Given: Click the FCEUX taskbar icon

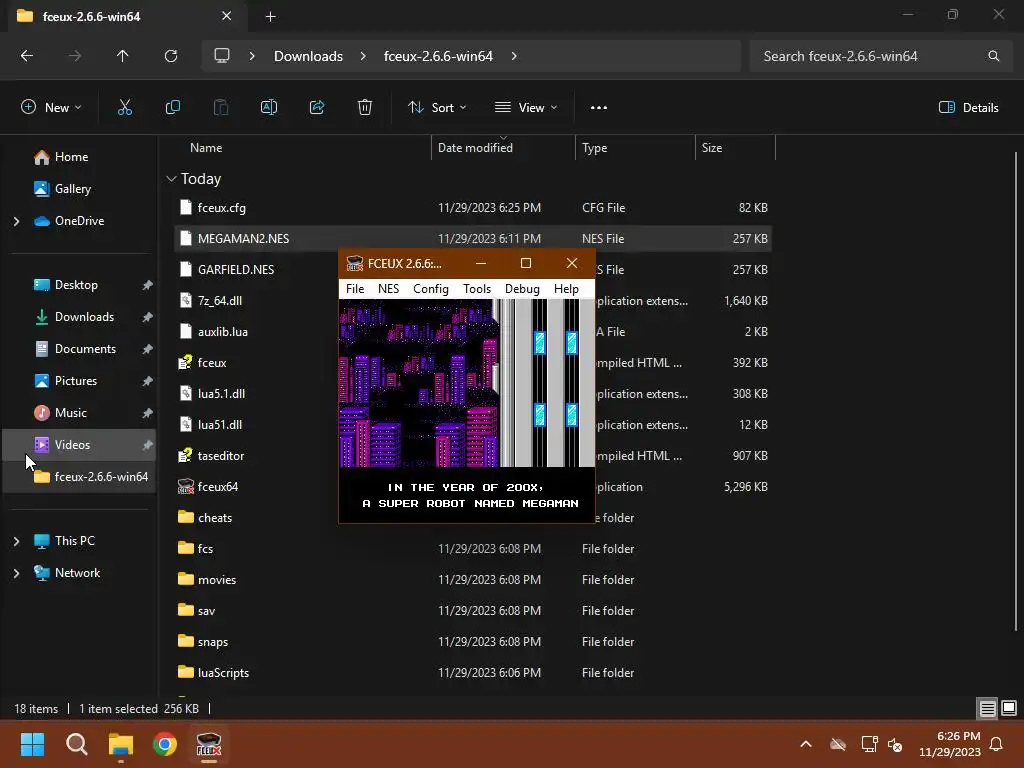Looking at the screenshot, I should pos(209,744).
